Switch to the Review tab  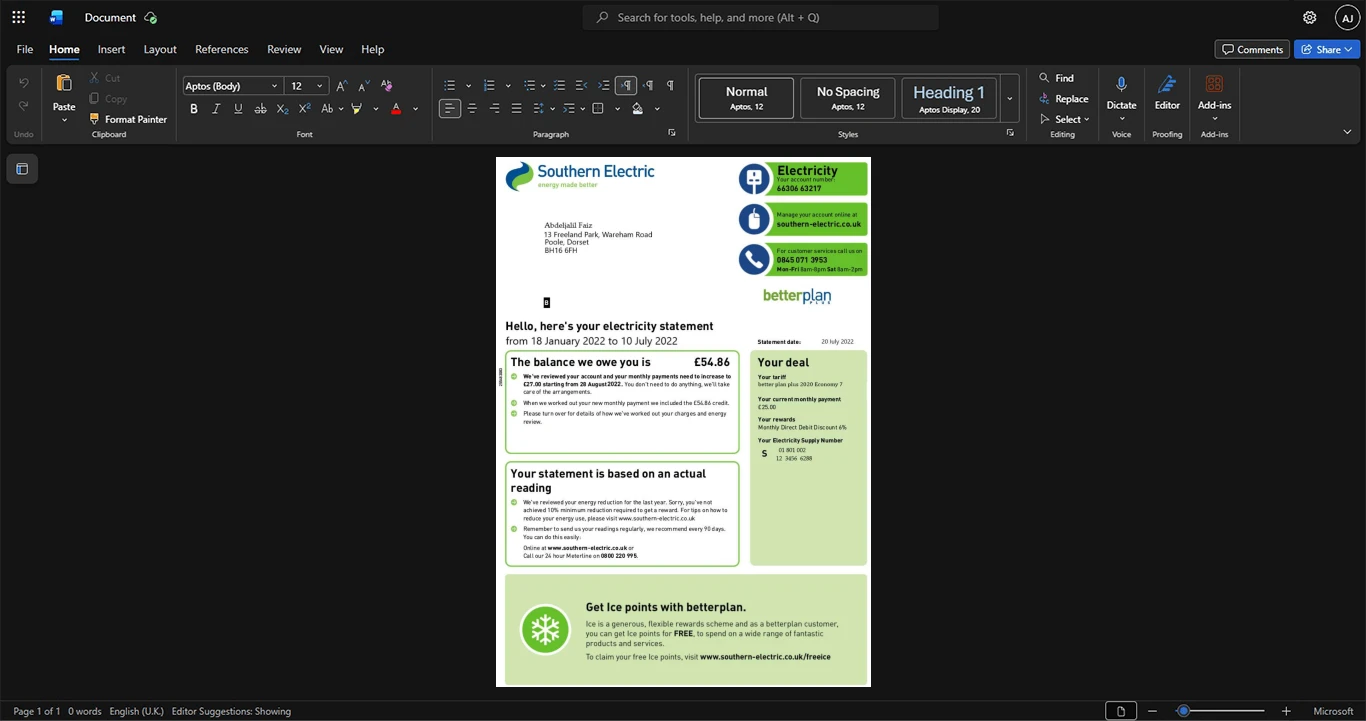(x=284, y=49)
